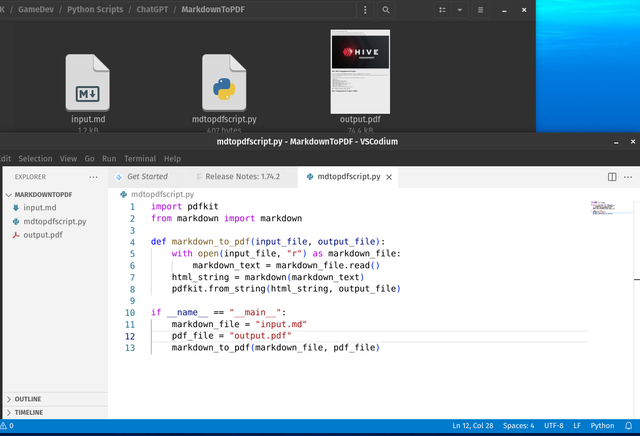Click the split editor right icon

[613, 177]
